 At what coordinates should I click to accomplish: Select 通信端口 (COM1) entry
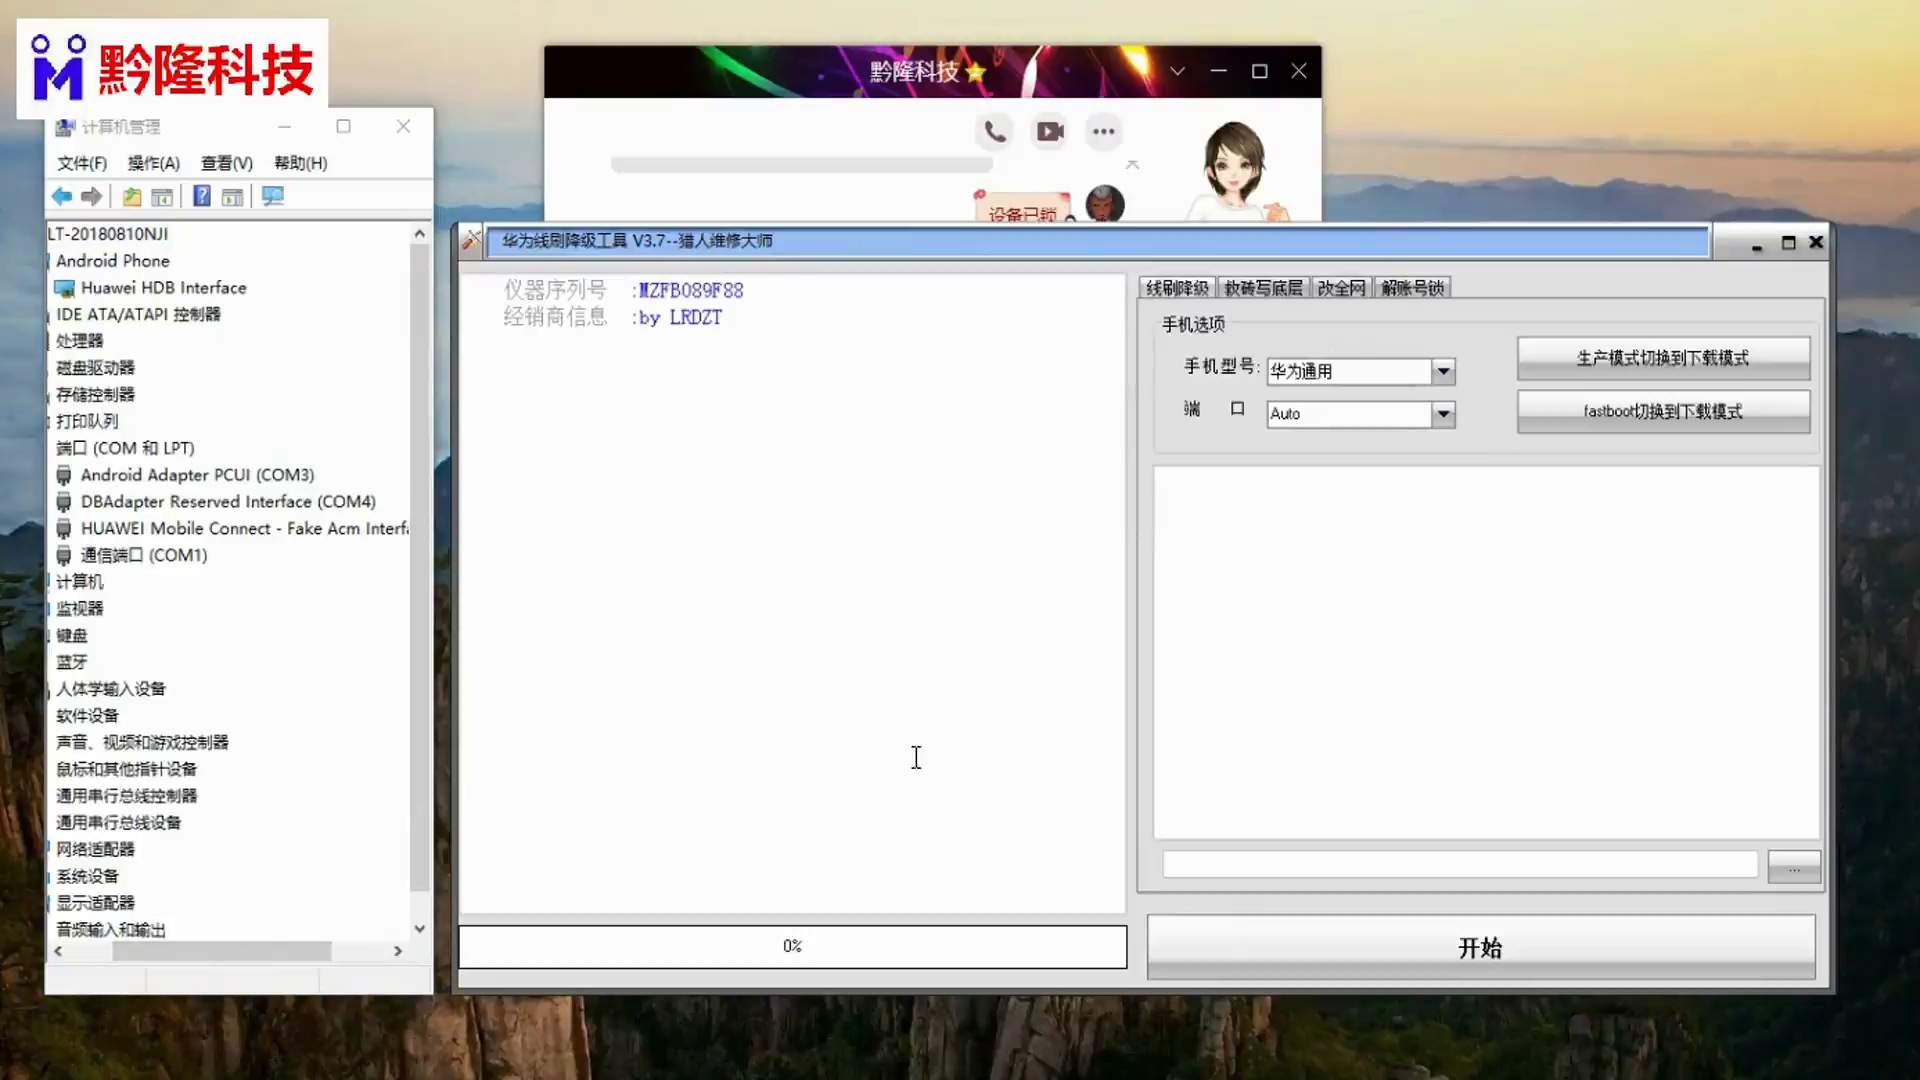[x=143, y=555]
